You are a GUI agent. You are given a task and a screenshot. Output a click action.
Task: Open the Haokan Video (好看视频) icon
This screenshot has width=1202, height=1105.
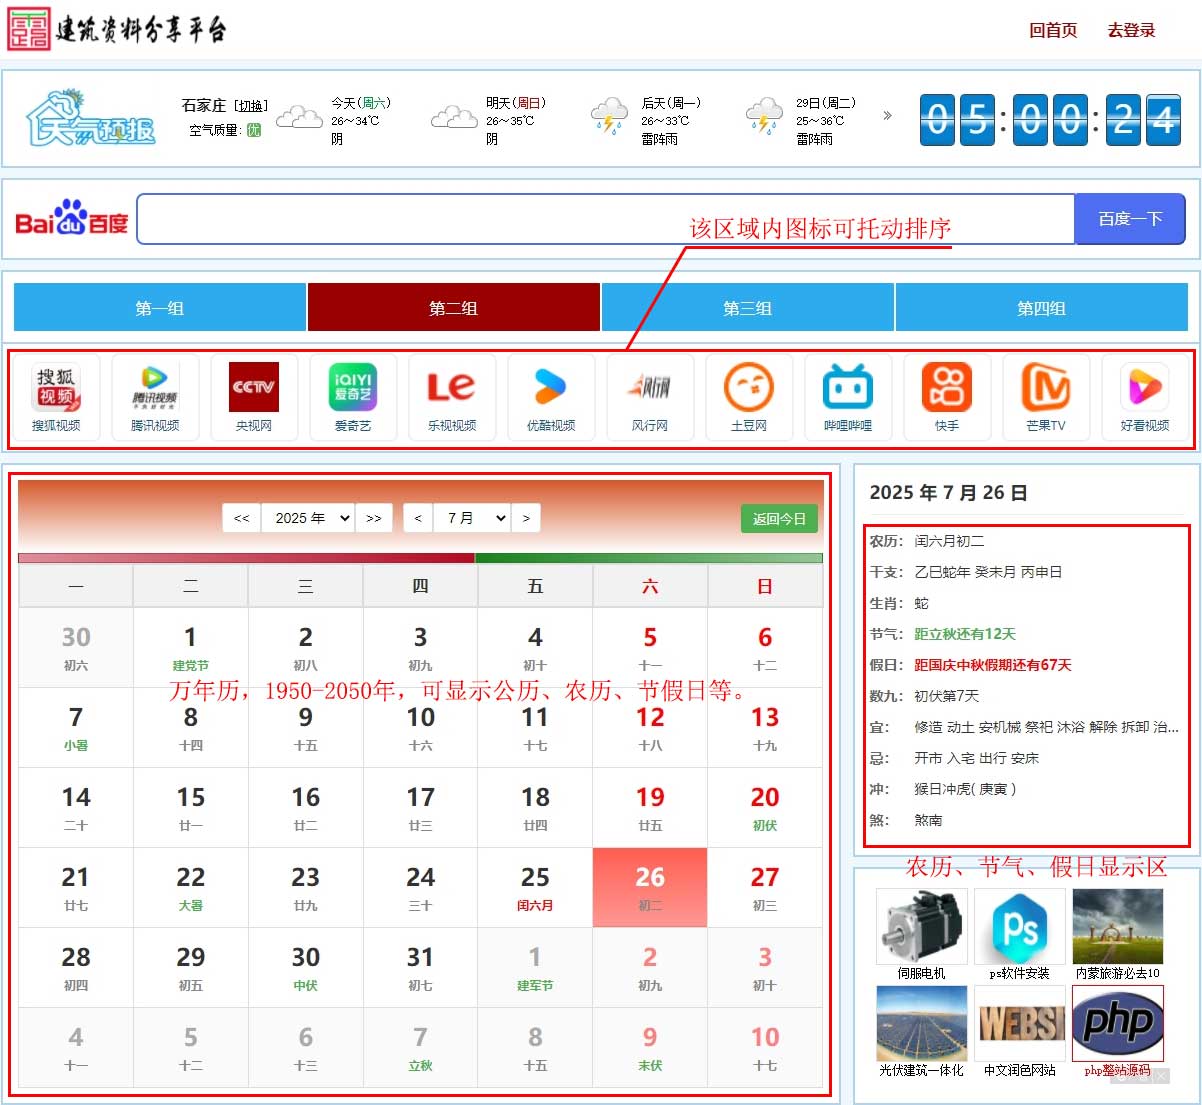tap(1145, 397)
